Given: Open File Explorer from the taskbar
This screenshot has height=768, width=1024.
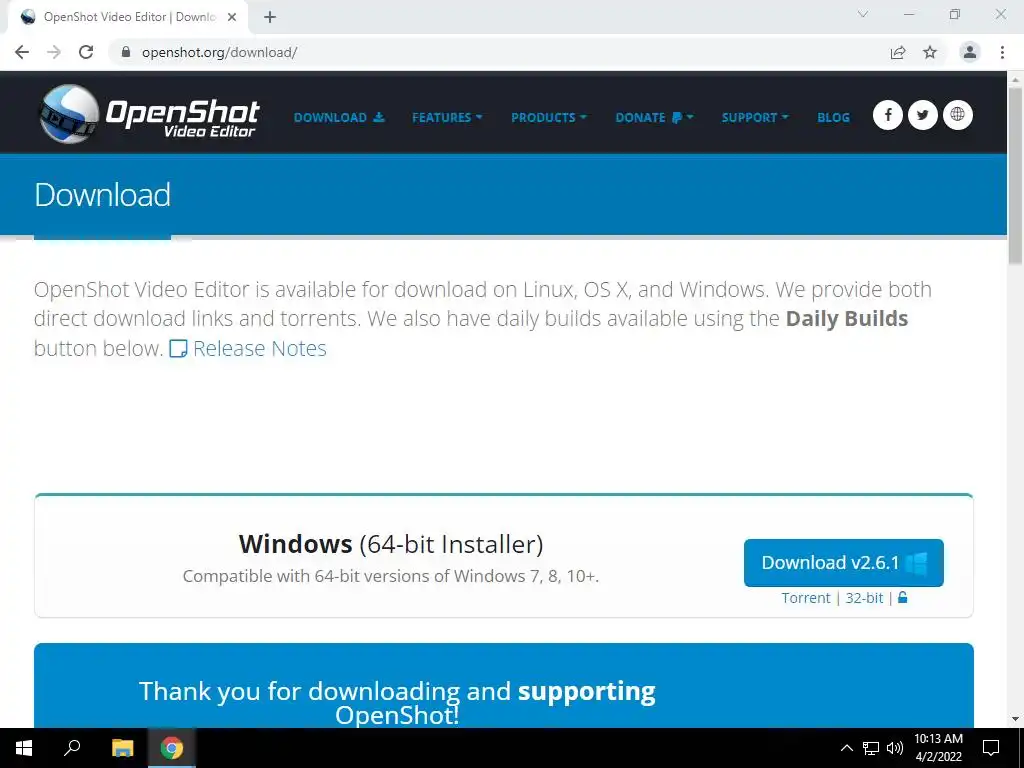Looking at the screenshot, I should [x=122, y=748].
